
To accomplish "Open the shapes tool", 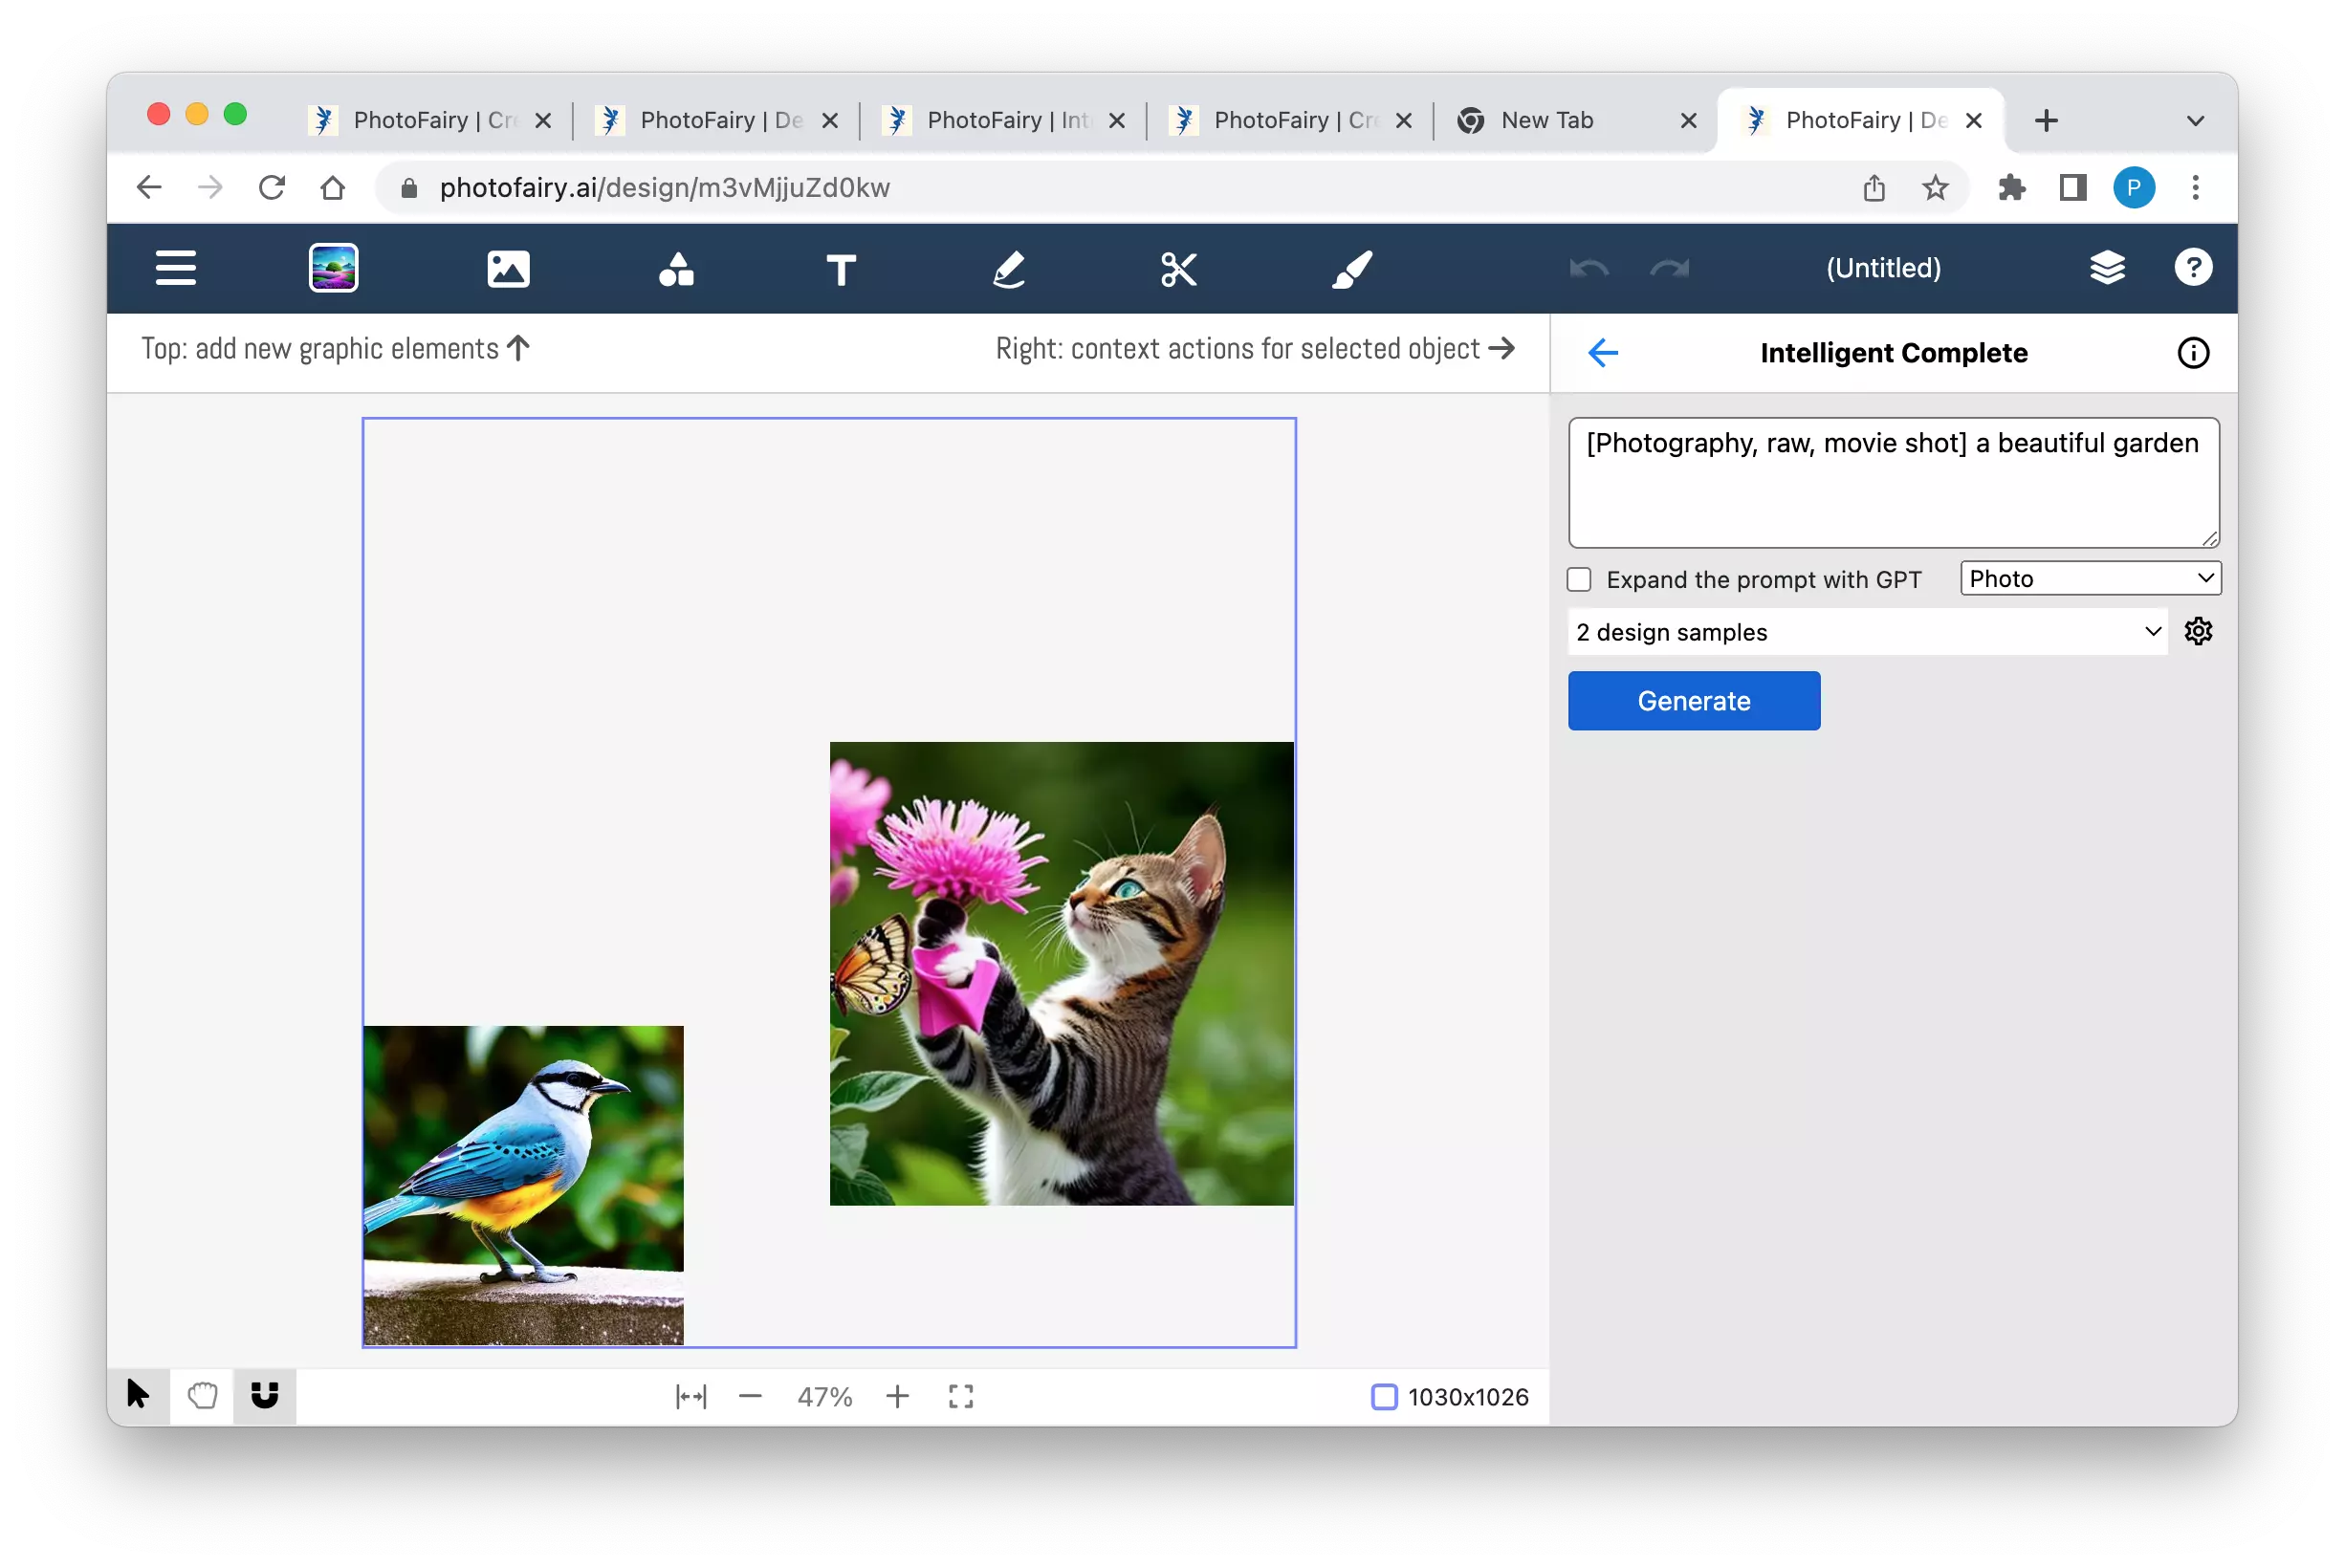I will click(x=676, y=268).
